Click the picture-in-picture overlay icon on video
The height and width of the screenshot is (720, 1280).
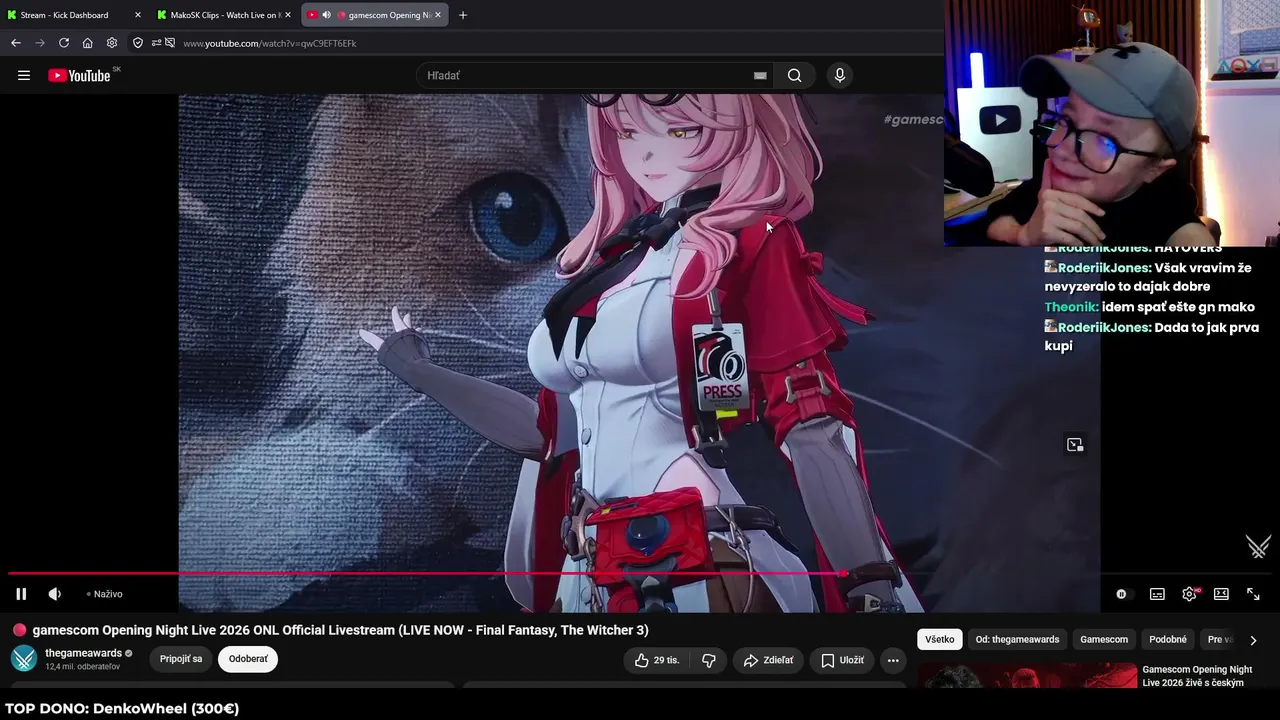pos(1075,445)
